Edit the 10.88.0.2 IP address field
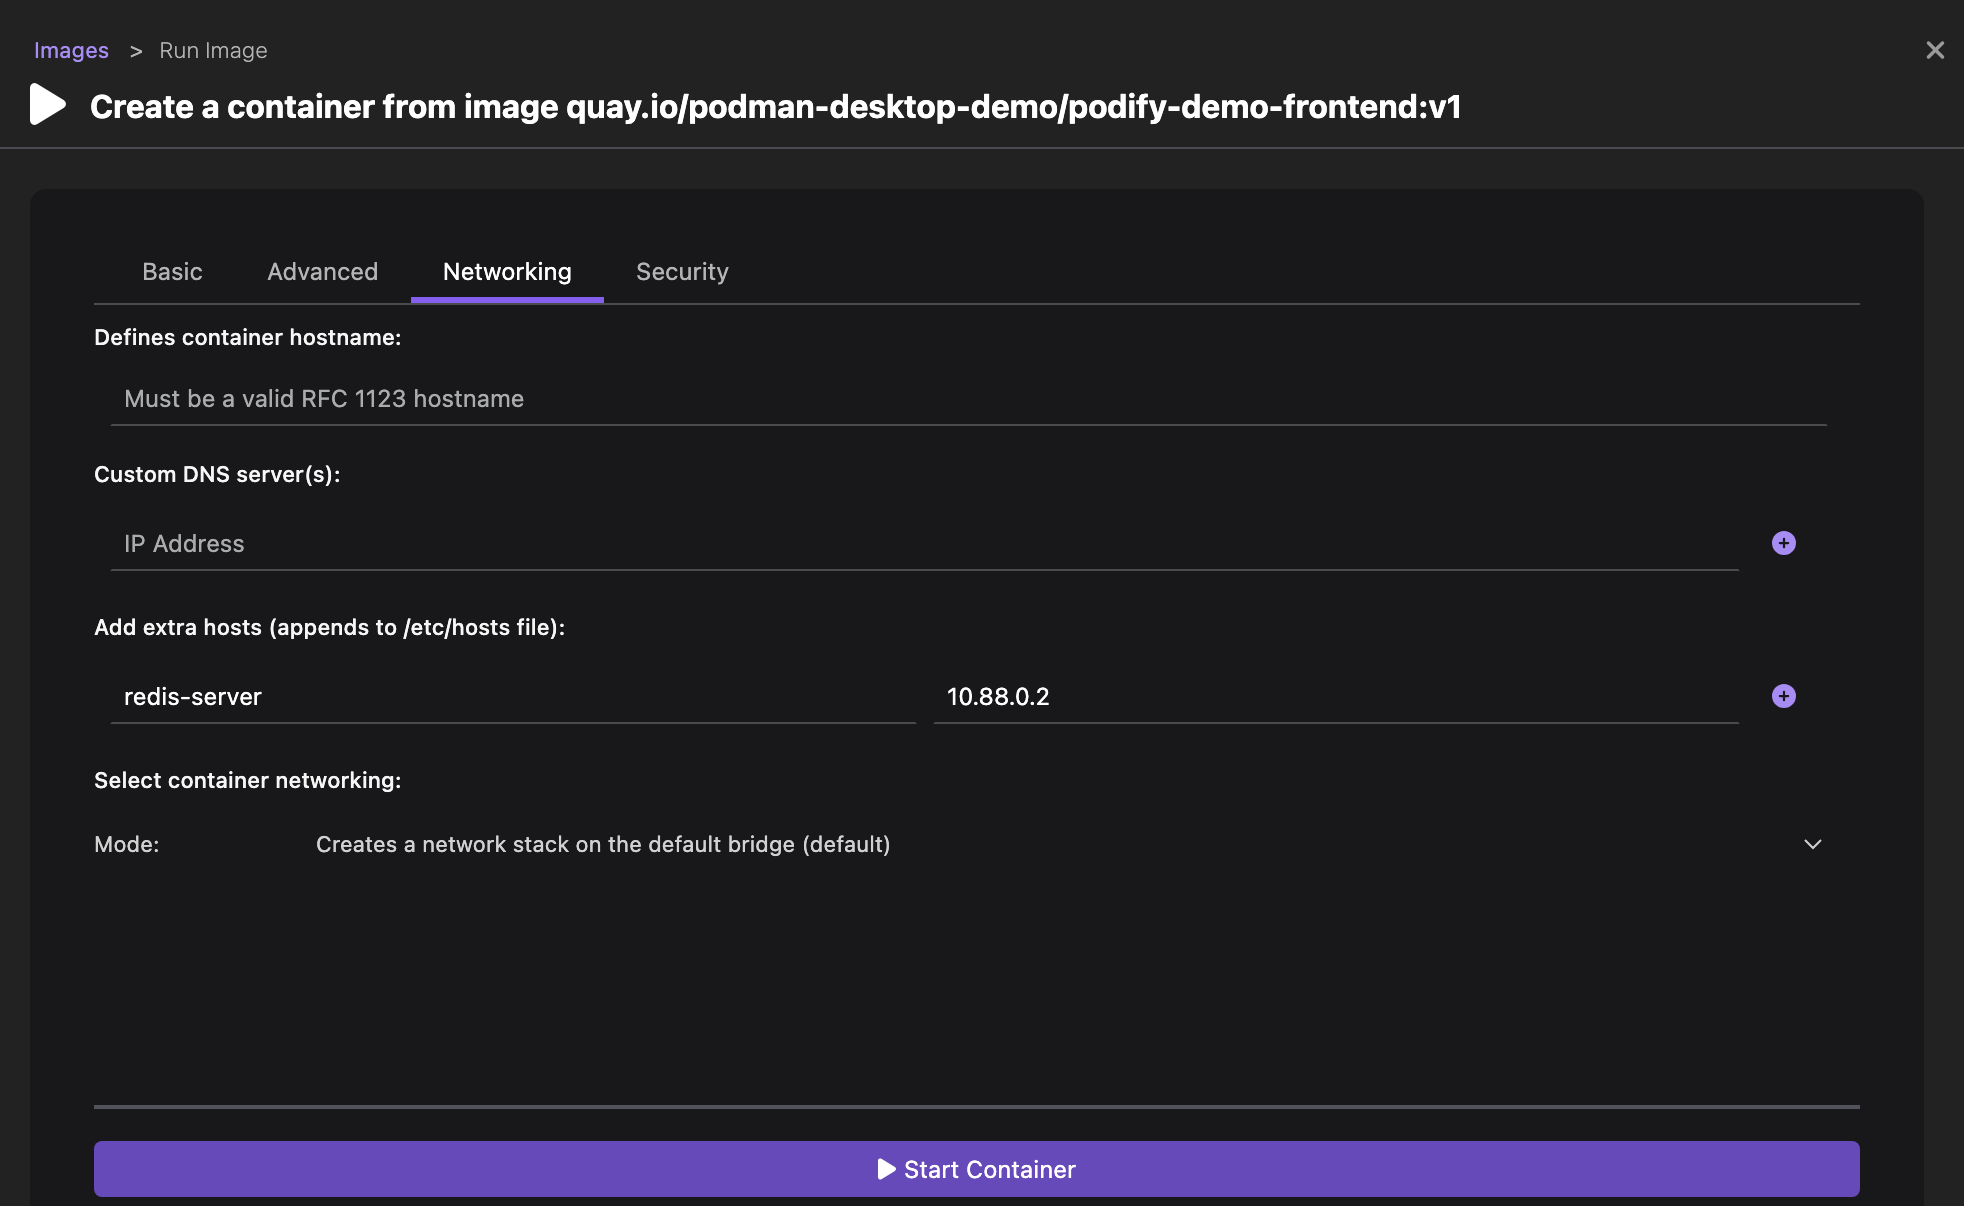Image resolution: width=1964 pixels, height=1206 pixels. click(x=1336, y=697)
